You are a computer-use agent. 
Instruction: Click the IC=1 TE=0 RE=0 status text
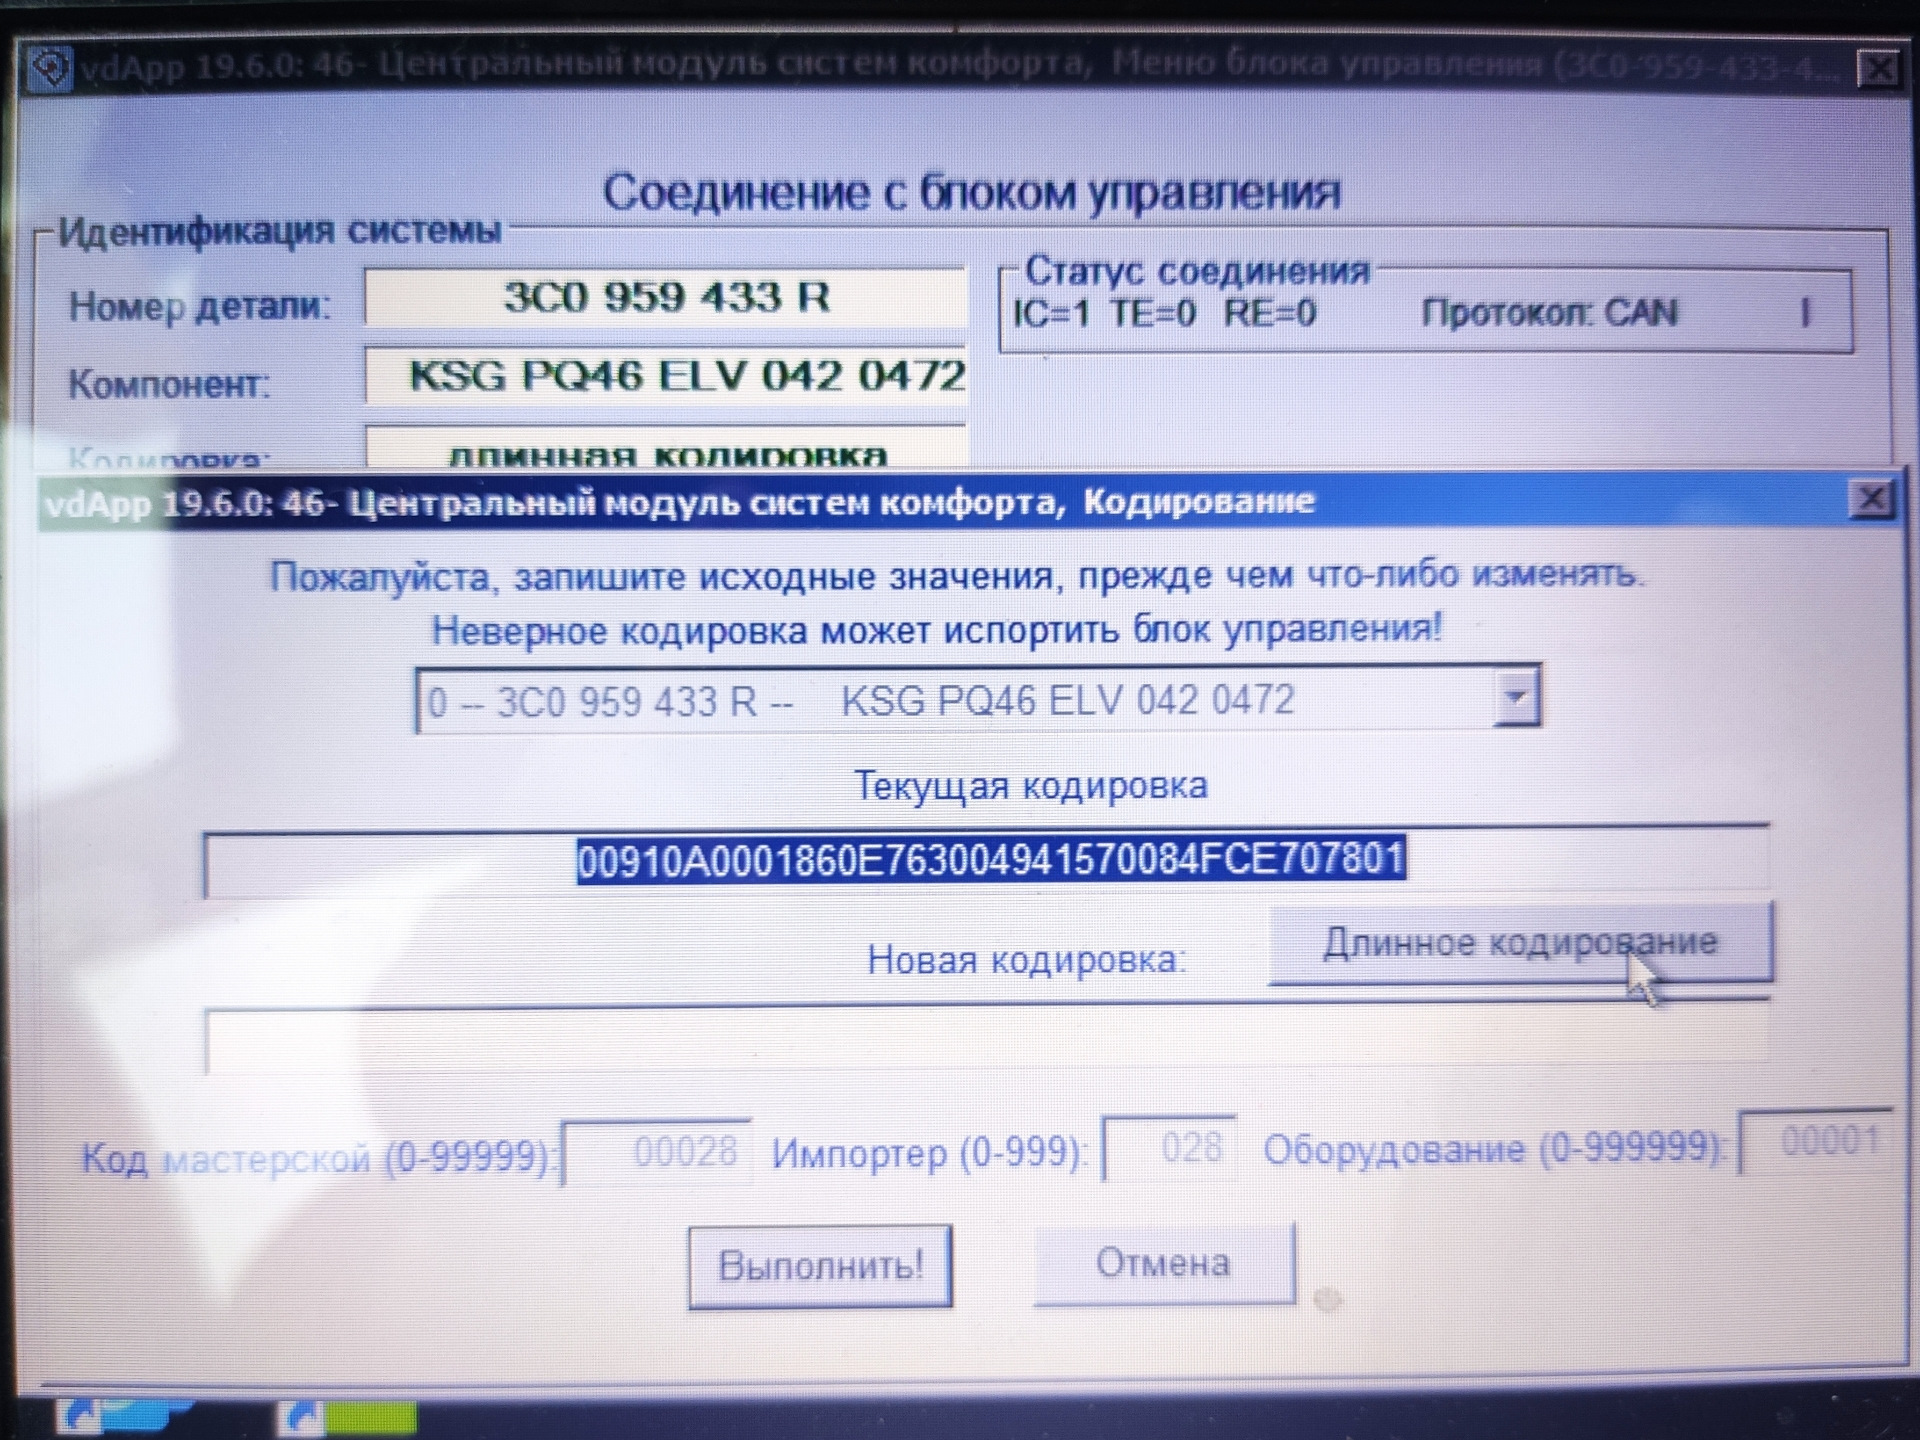[x=1165, y=314]
